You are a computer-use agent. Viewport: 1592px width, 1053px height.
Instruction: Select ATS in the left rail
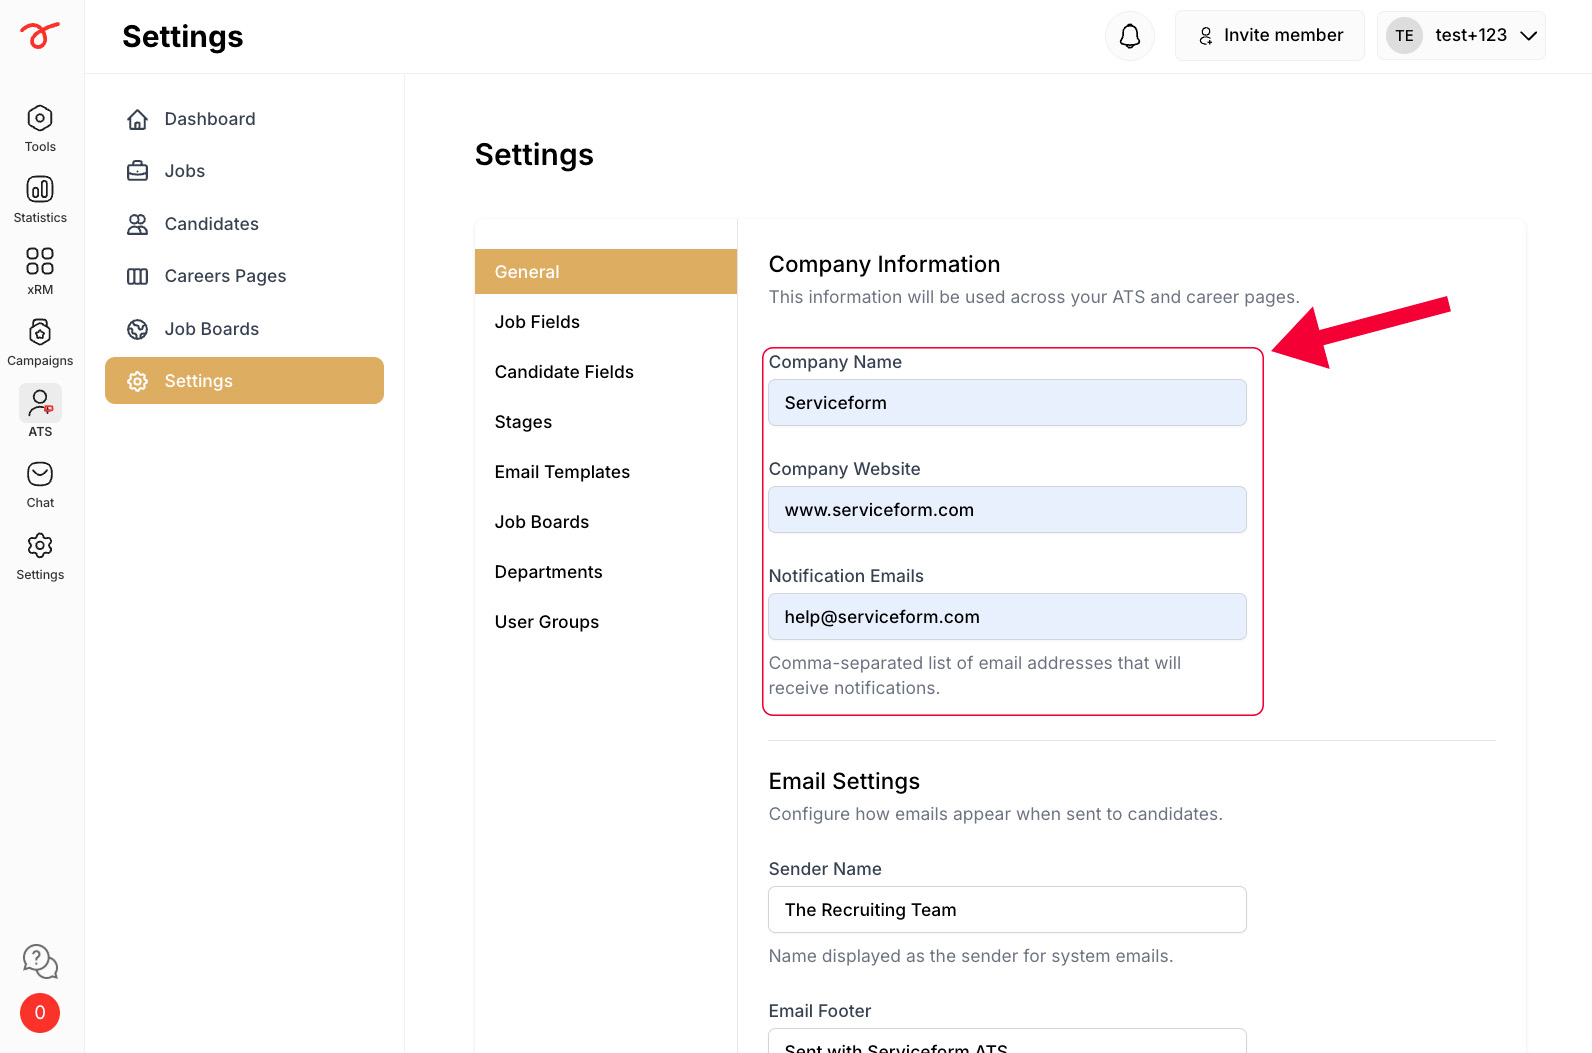[x=40, y=412]
